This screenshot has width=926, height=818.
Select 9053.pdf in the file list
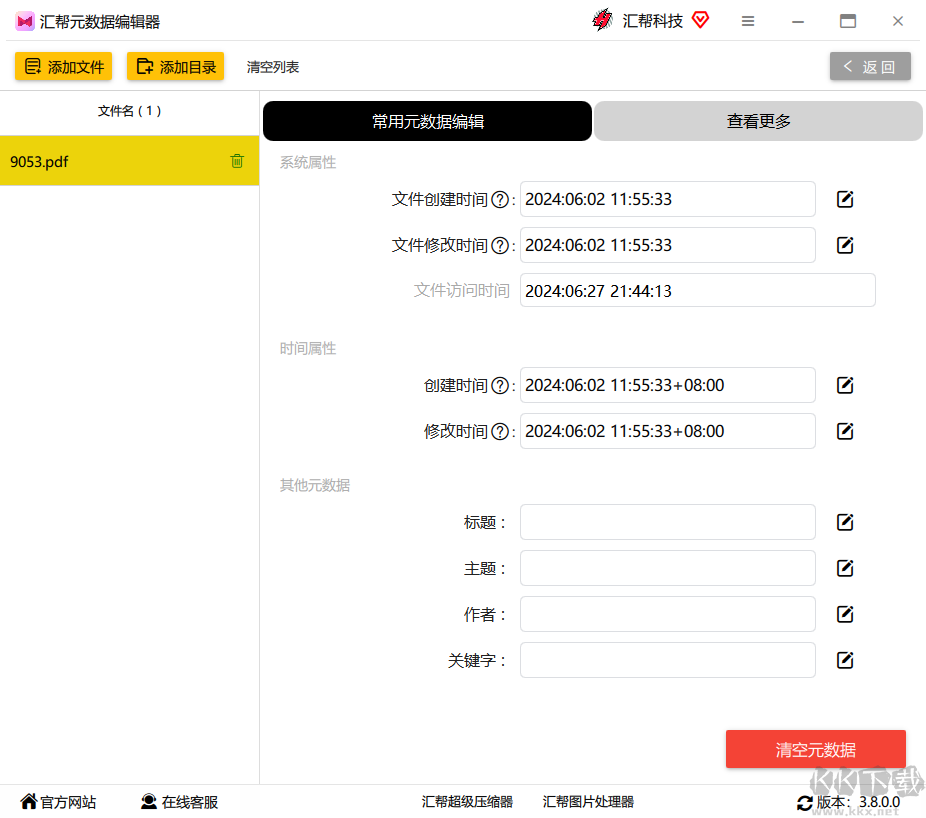pyautogui.click(x=129, y=161)
